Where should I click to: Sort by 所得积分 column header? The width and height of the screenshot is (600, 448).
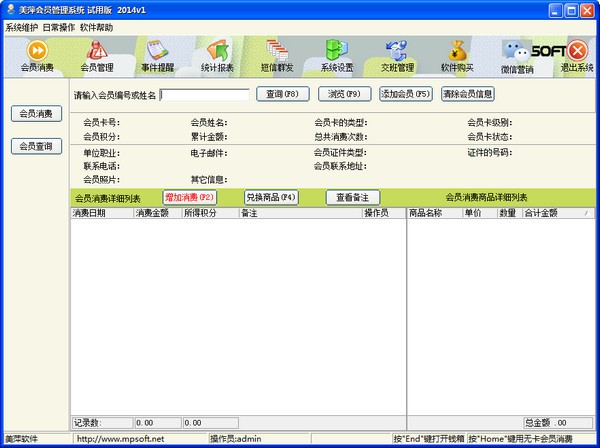[x=210, y=213]
